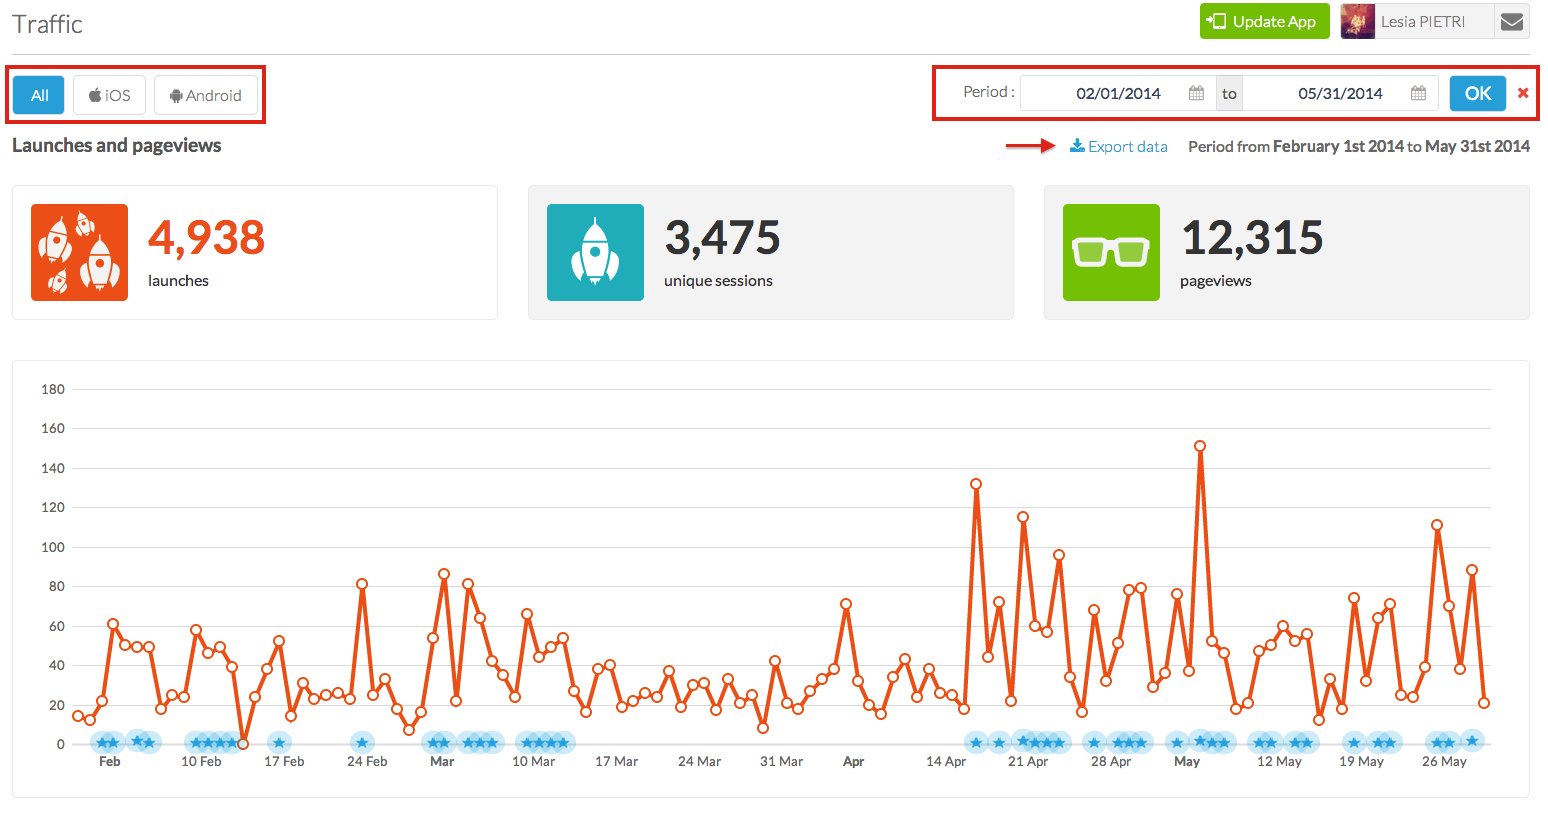Filter traffic by iOS
This screenshot has width=1548, height=816.
pos(109,95)
